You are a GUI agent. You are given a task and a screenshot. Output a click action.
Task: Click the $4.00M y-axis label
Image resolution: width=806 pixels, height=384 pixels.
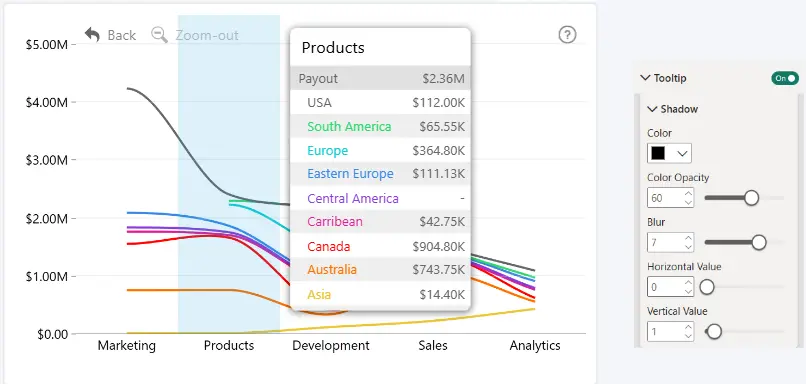pos(46,102)
